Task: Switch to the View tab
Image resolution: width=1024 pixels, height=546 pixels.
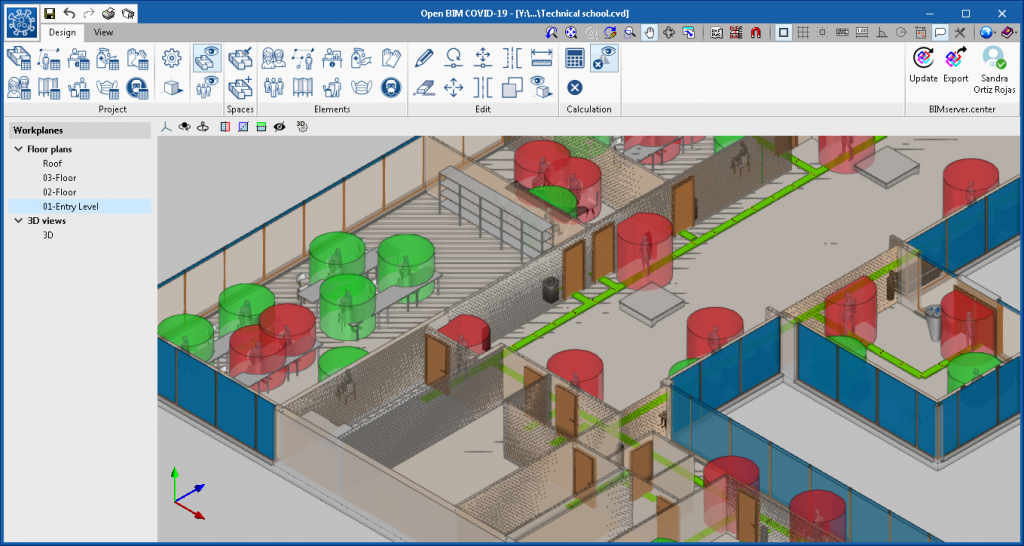Action: [103, 32]
